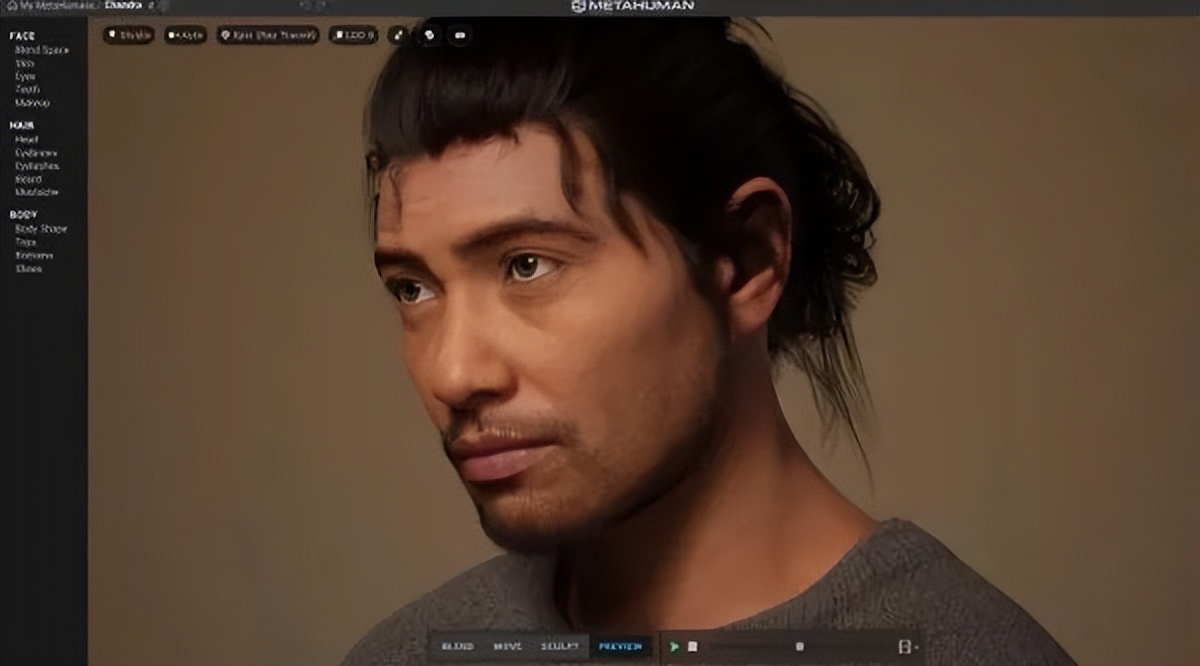The width and height of the screenshot is (1200, 666).
Task: Select Teeth under Face section
Action: [27, 89]
